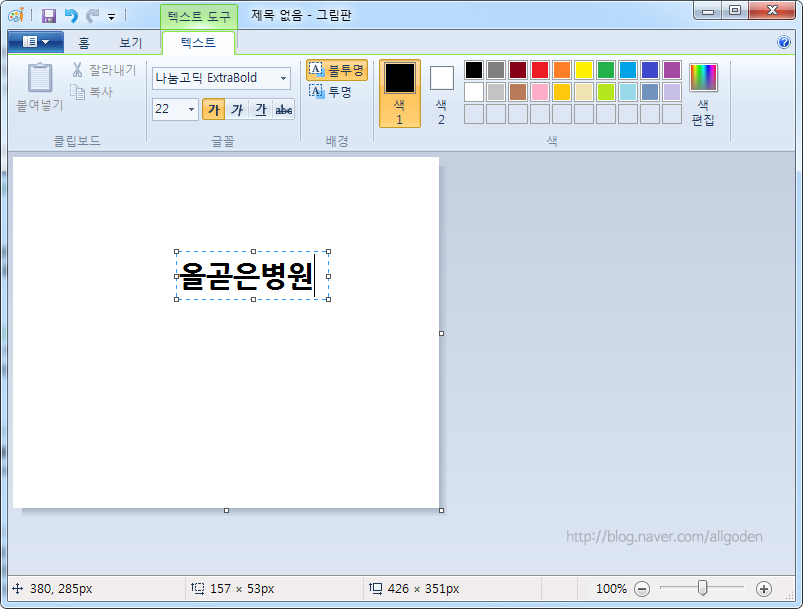This screenshot has width=803, height=609.
Task: Click the zoom in plus button
Action: (764, 589)
